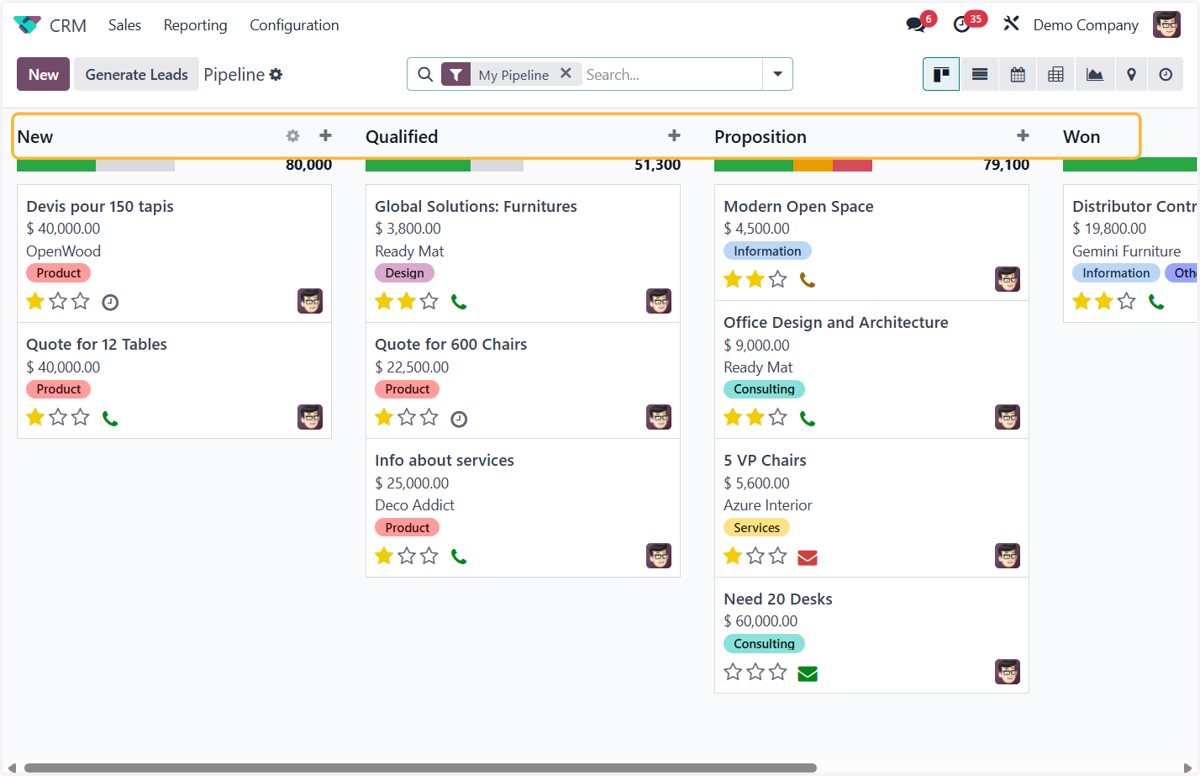Click the New button
Image resolution: width=1200 pixels, height=776 pixels.
43,74
